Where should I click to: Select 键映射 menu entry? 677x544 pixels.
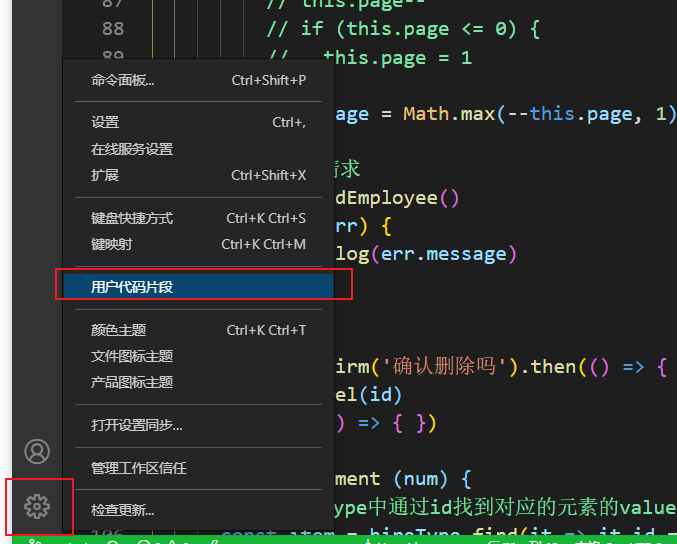pos(198,244)
